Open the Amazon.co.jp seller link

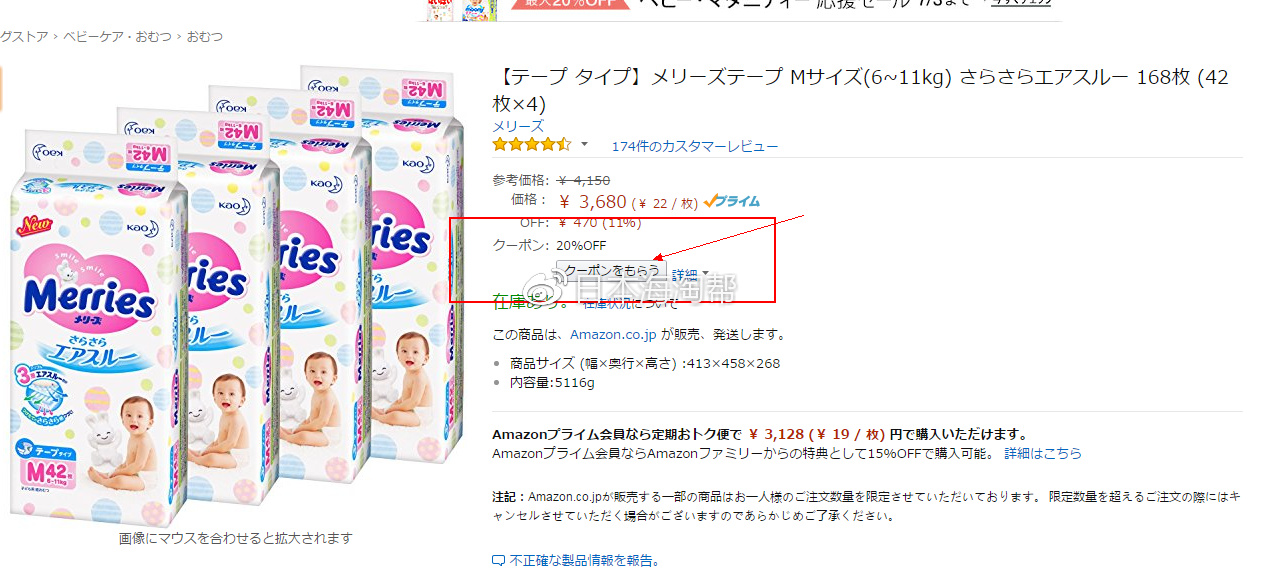pos(613,334)
